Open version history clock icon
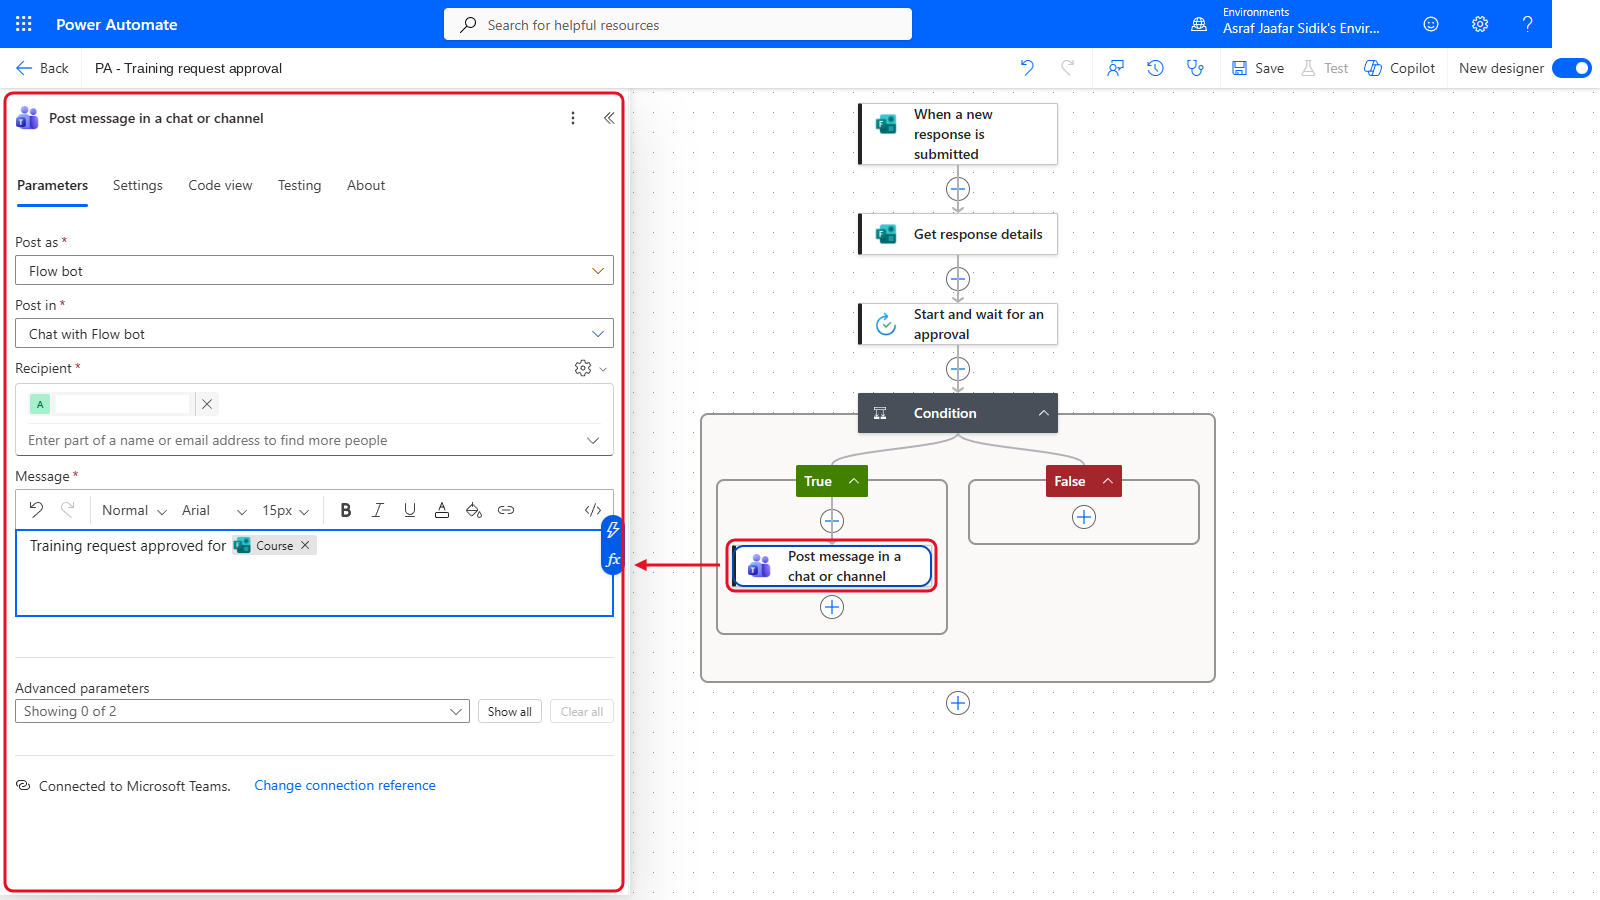The height and width of the screenshot is (900, 1600). point(1155,68)
